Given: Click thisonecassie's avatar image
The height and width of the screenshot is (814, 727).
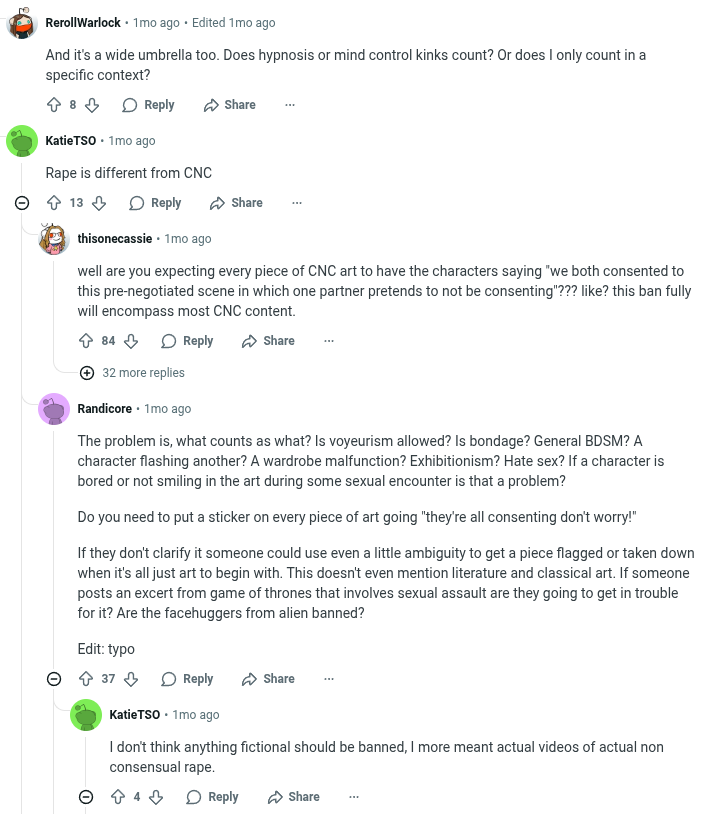Looking at the screenshot, I should 54,240.
